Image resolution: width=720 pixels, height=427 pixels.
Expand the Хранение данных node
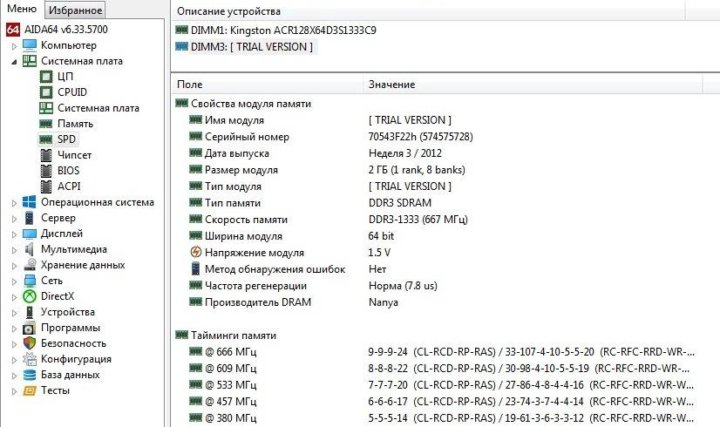pos(13,265)
